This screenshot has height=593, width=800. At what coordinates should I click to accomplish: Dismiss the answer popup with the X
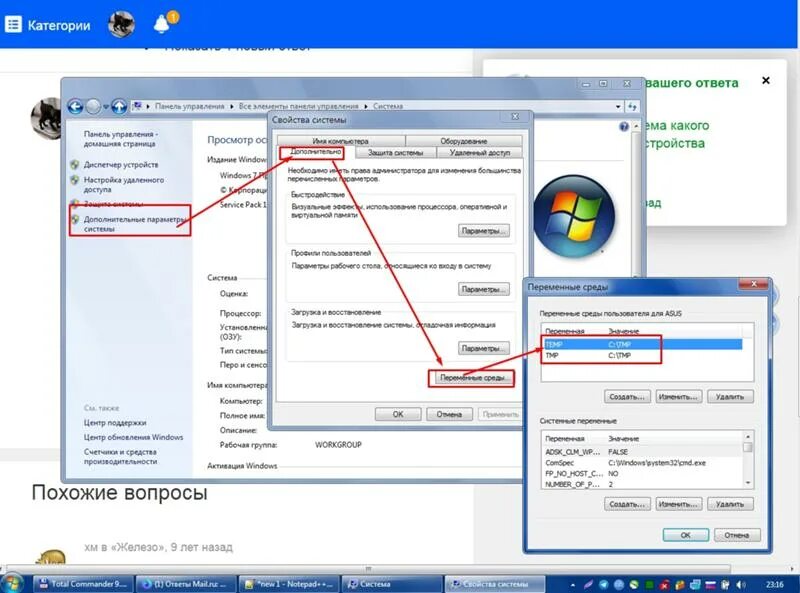tap(765, 80)
